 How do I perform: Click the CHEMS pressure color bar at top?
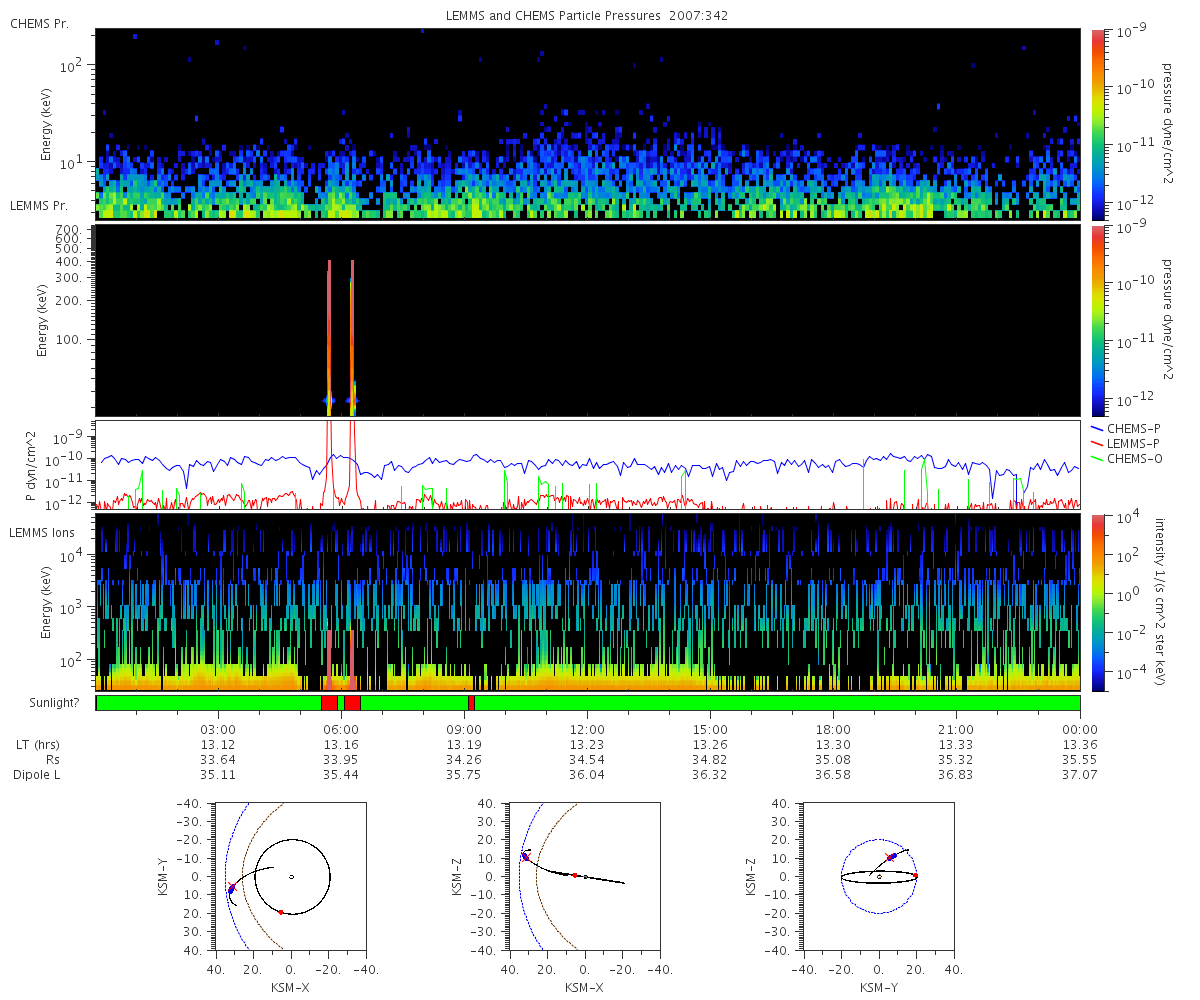1098,123
